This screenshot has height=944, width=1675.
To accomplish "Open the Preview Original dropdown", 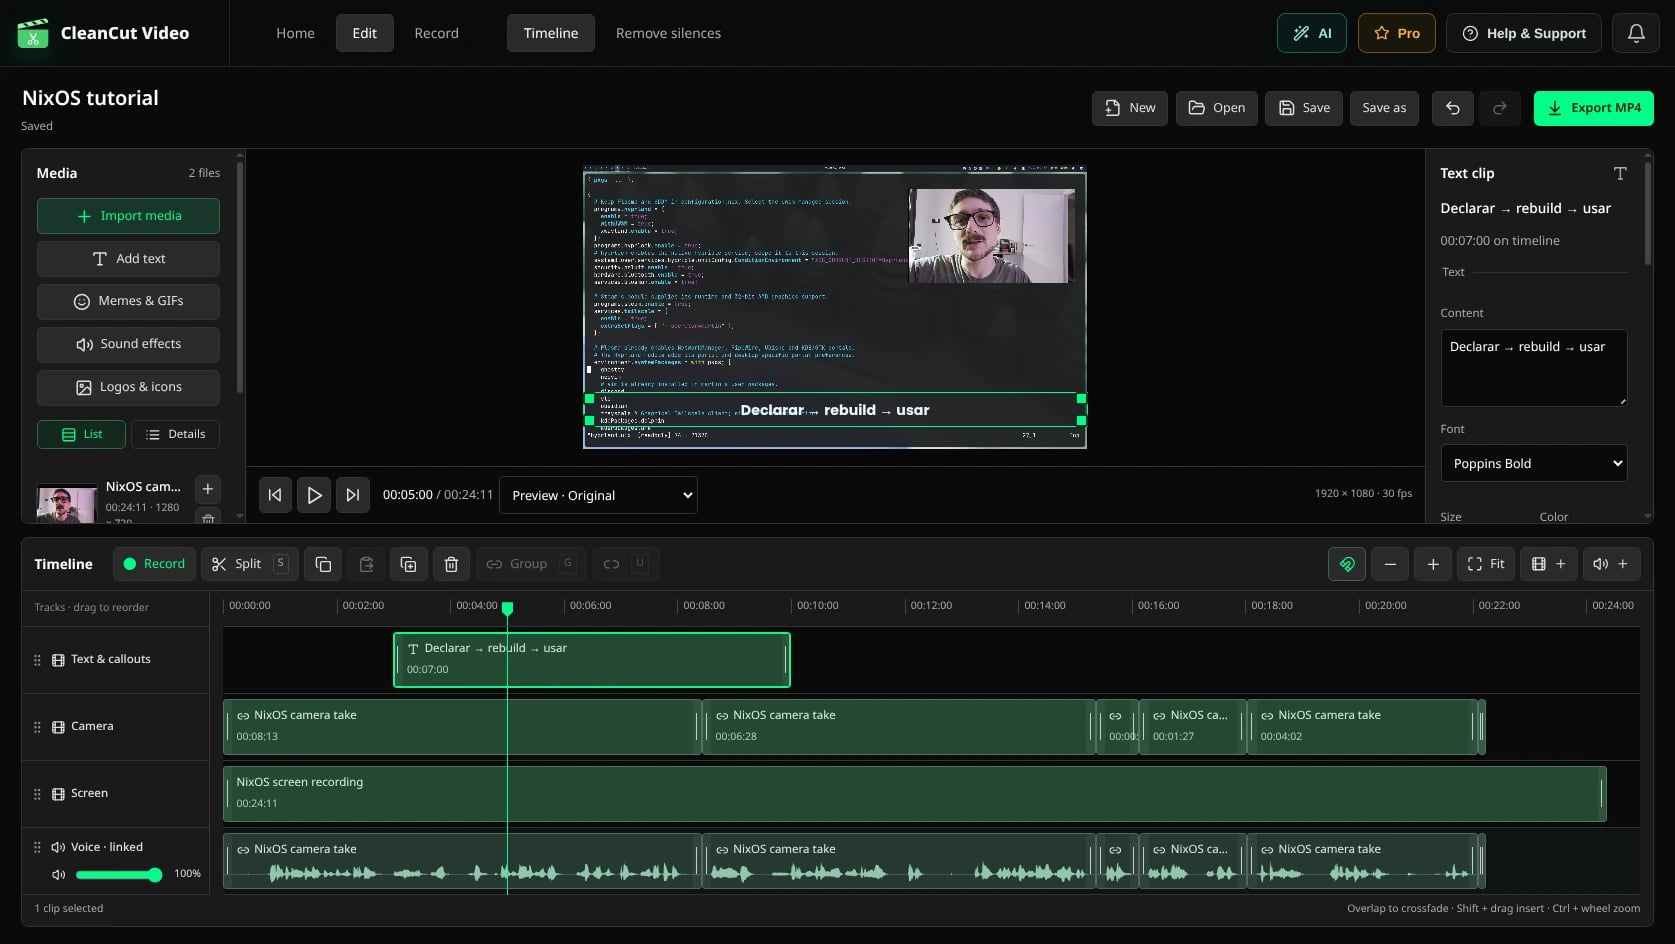I will coord(598,495).
